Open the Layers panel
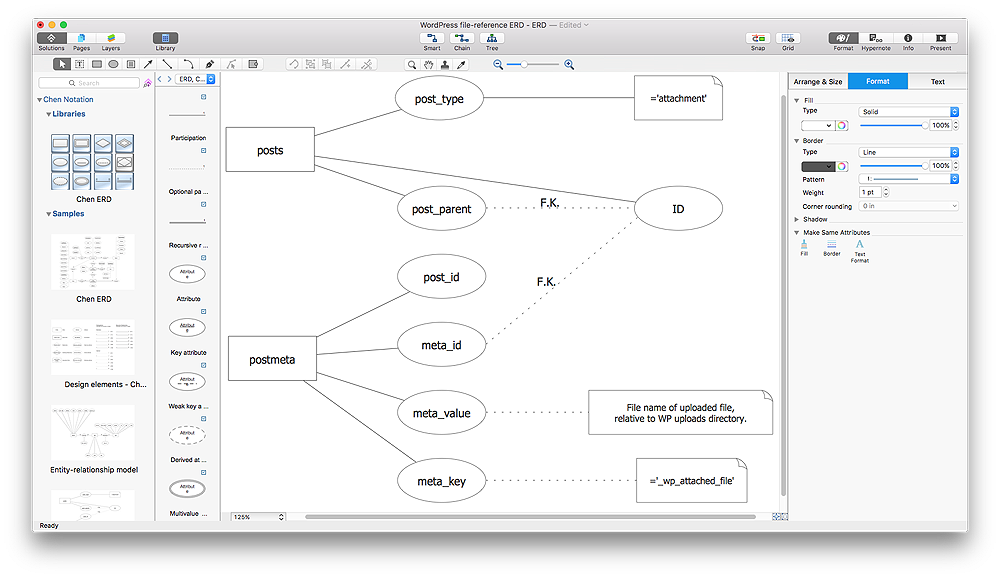The height and width of the screenshot is (578, 1000). pyautogui.click(x=111, y=38)
